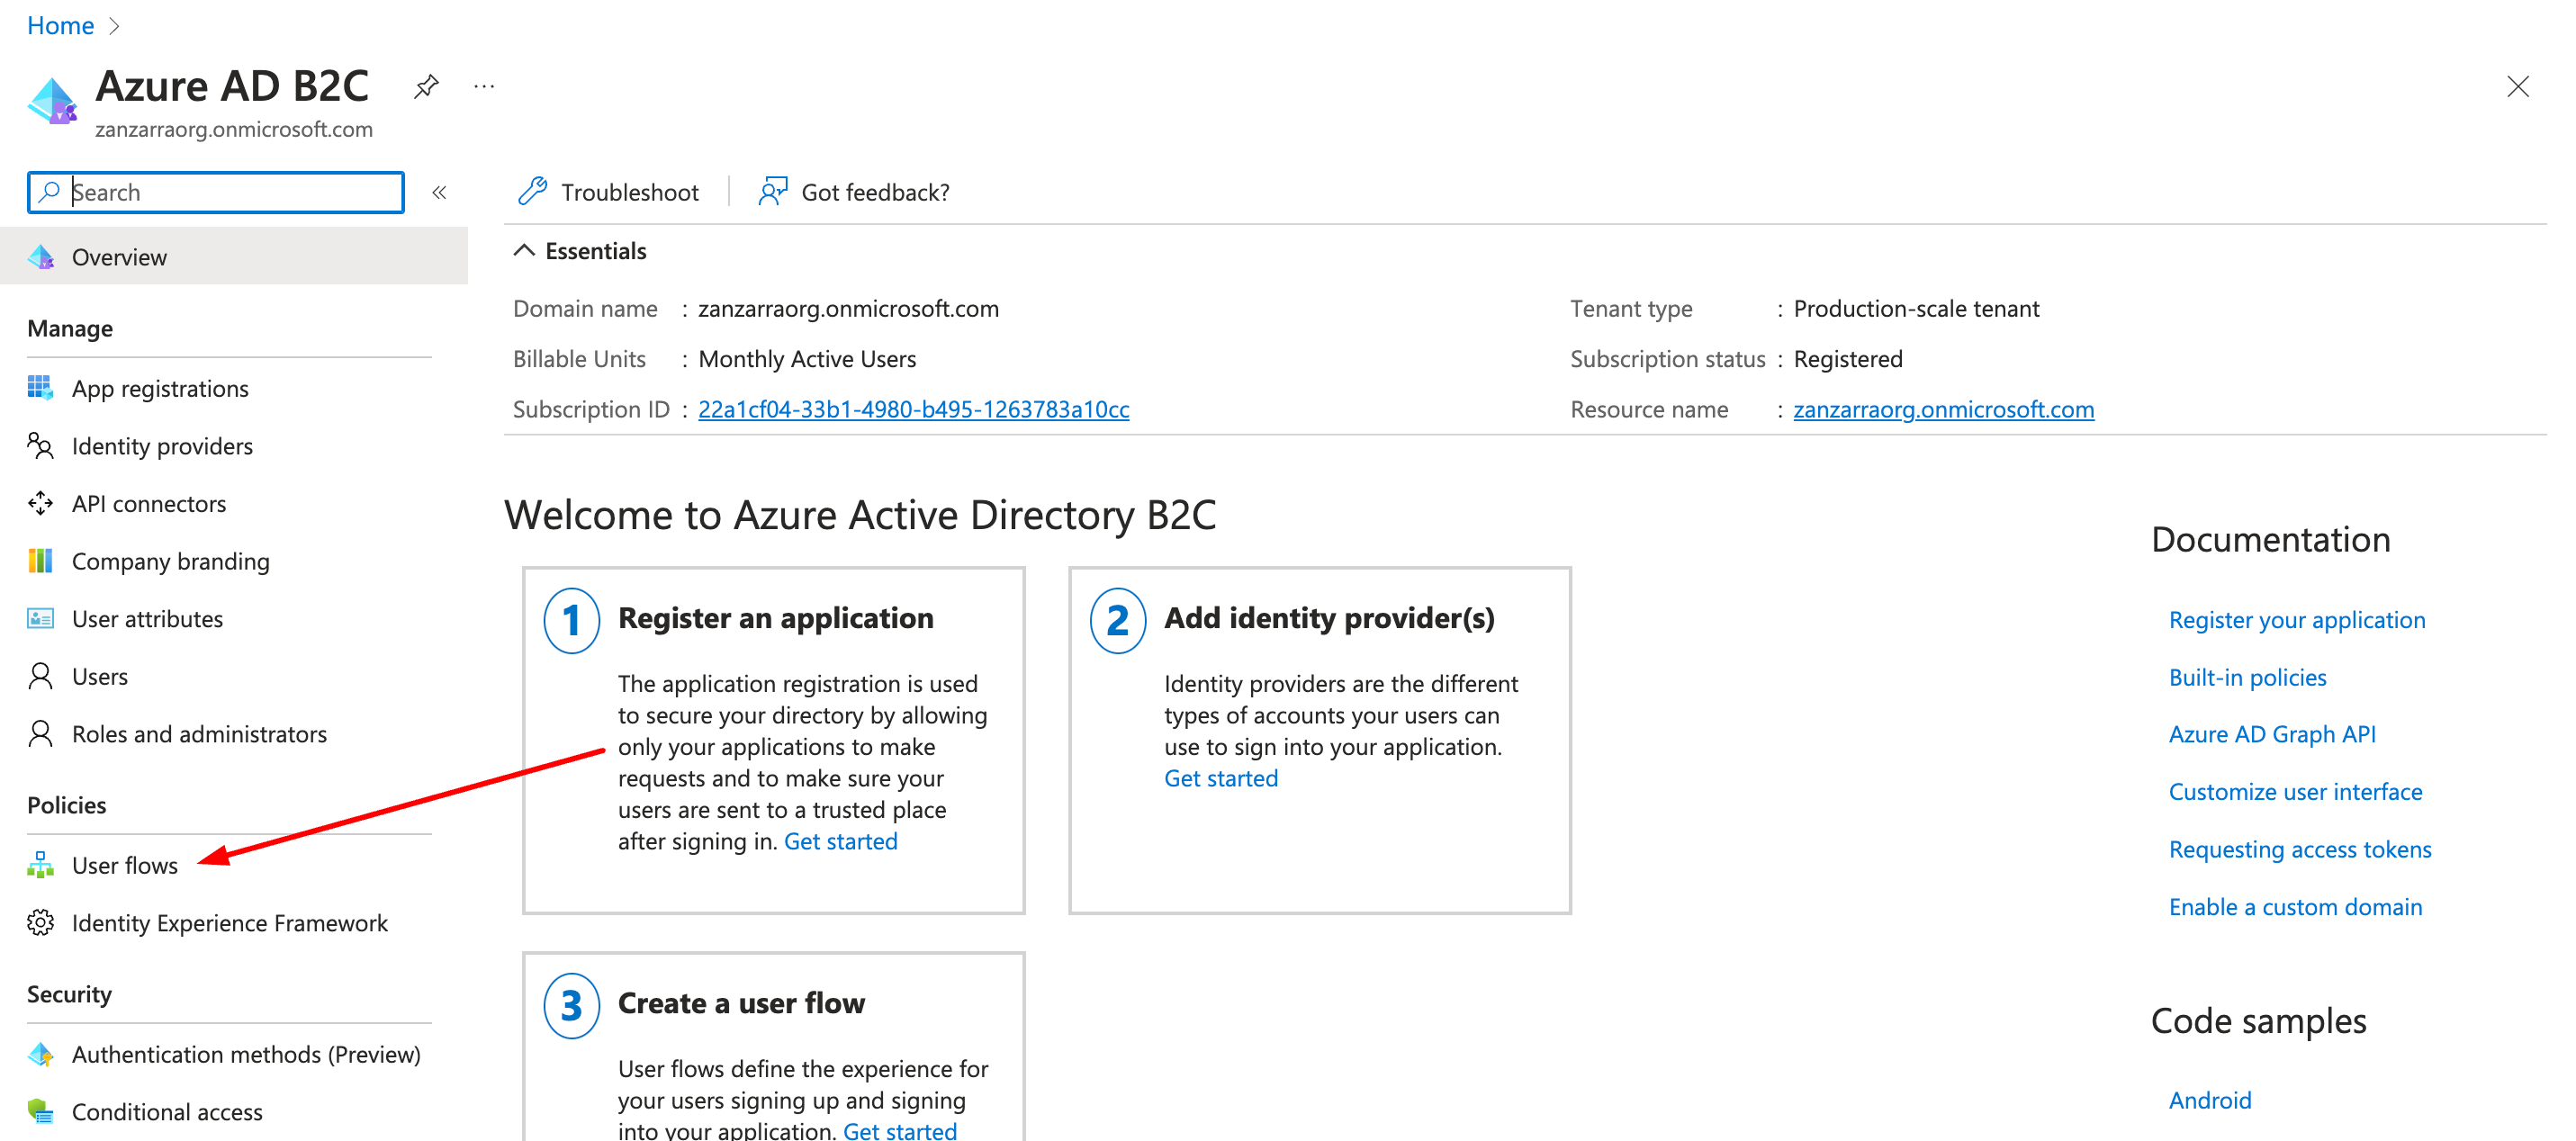Screen dimensions: 2576x1141
Task: Click the Domain name value zanzarraorg.onmicrosoft.com
Action: tap(848, 308)
